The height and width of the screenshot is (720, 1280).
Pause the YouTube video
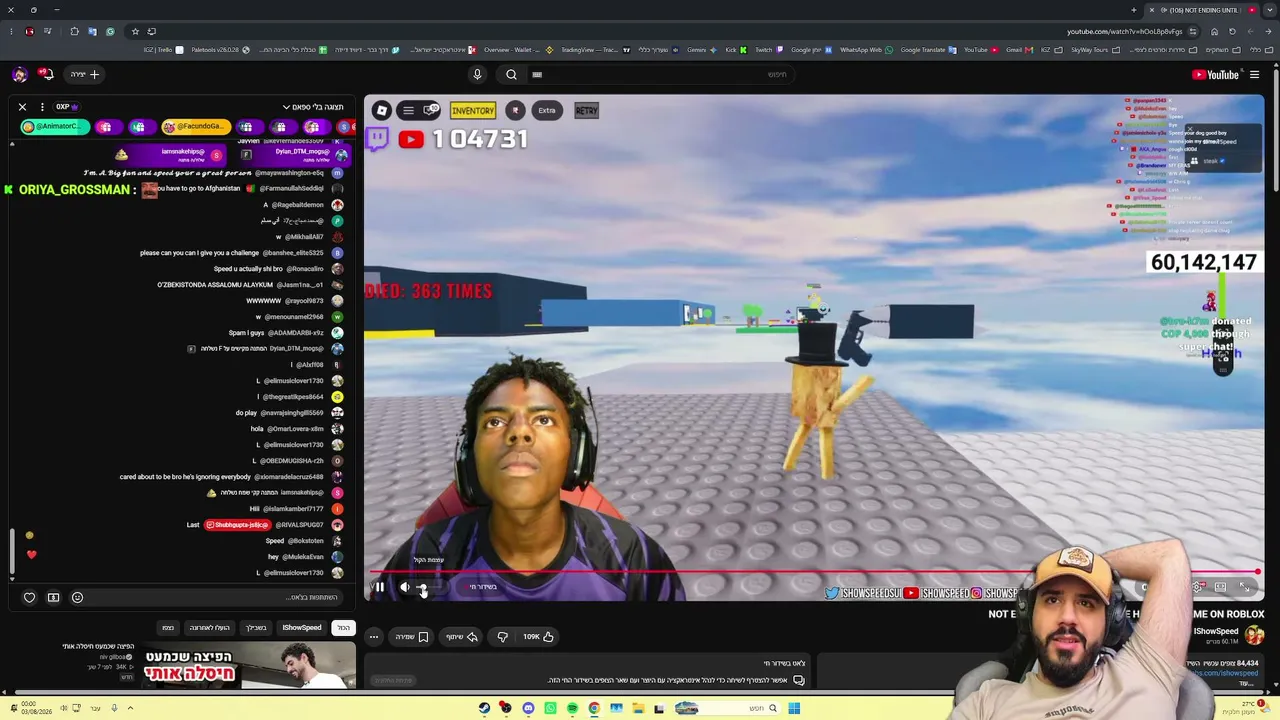point(380,587)
